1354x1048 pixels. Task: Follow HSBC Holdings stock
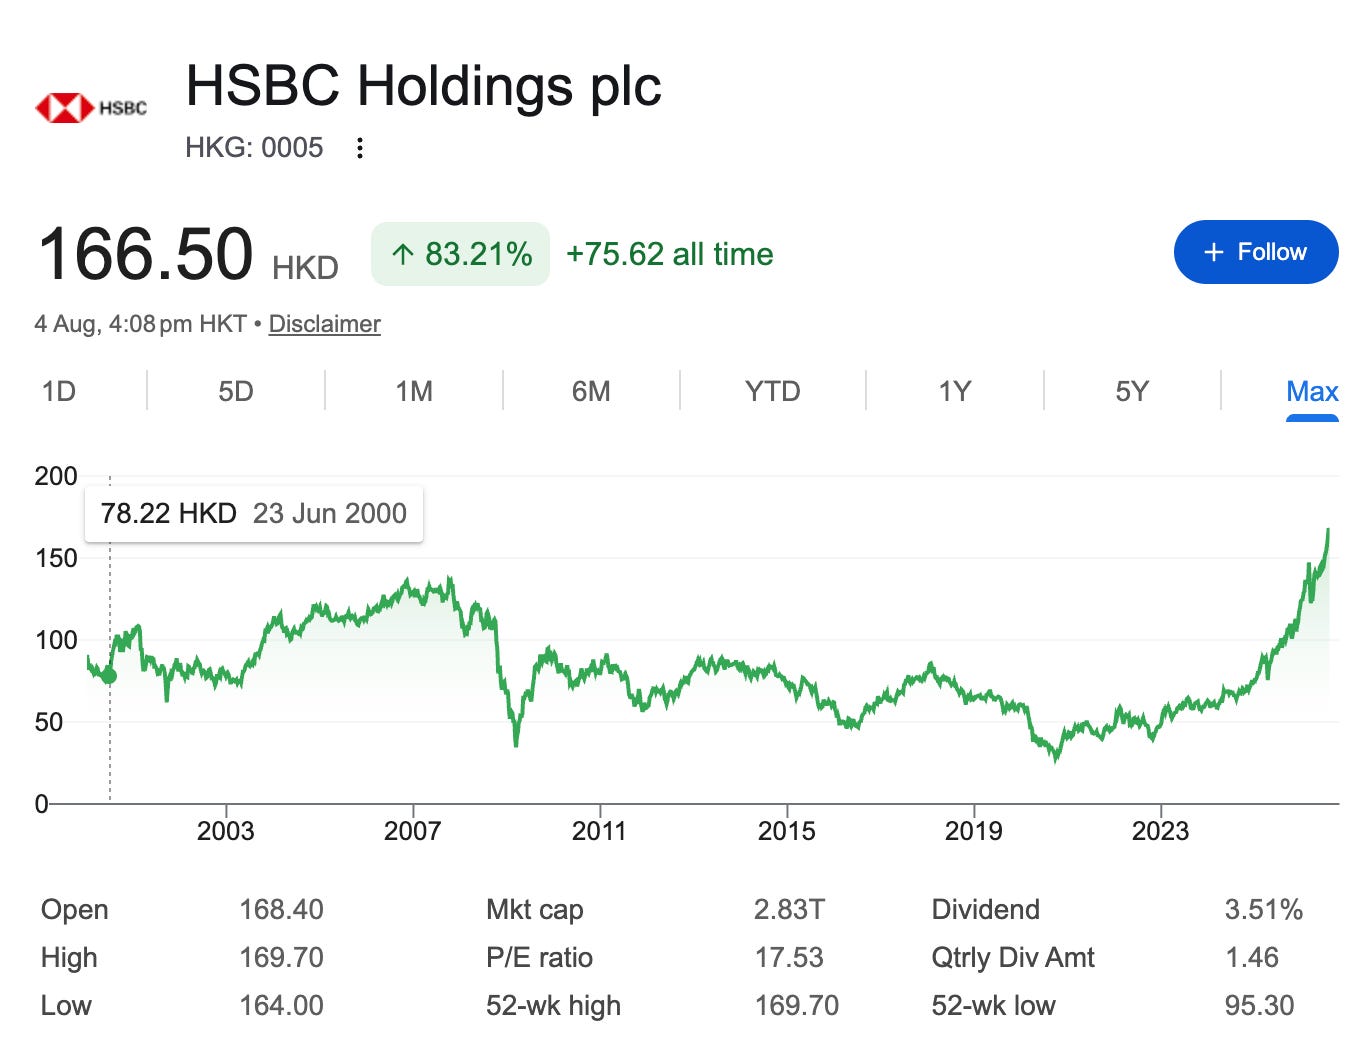[x=1256, y=252]
